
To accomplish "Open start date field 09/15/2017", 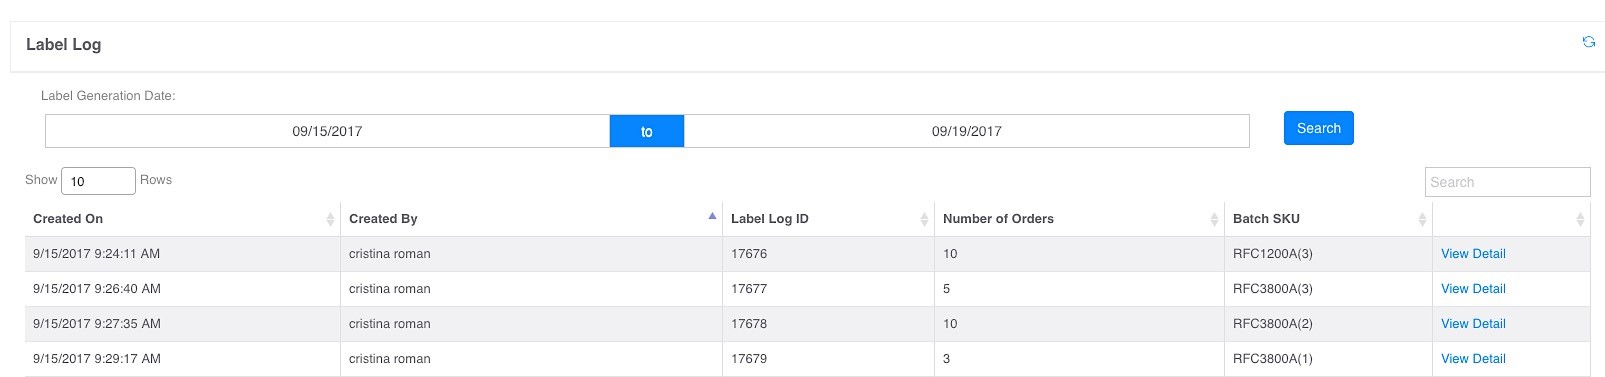I will pos(327,131).
